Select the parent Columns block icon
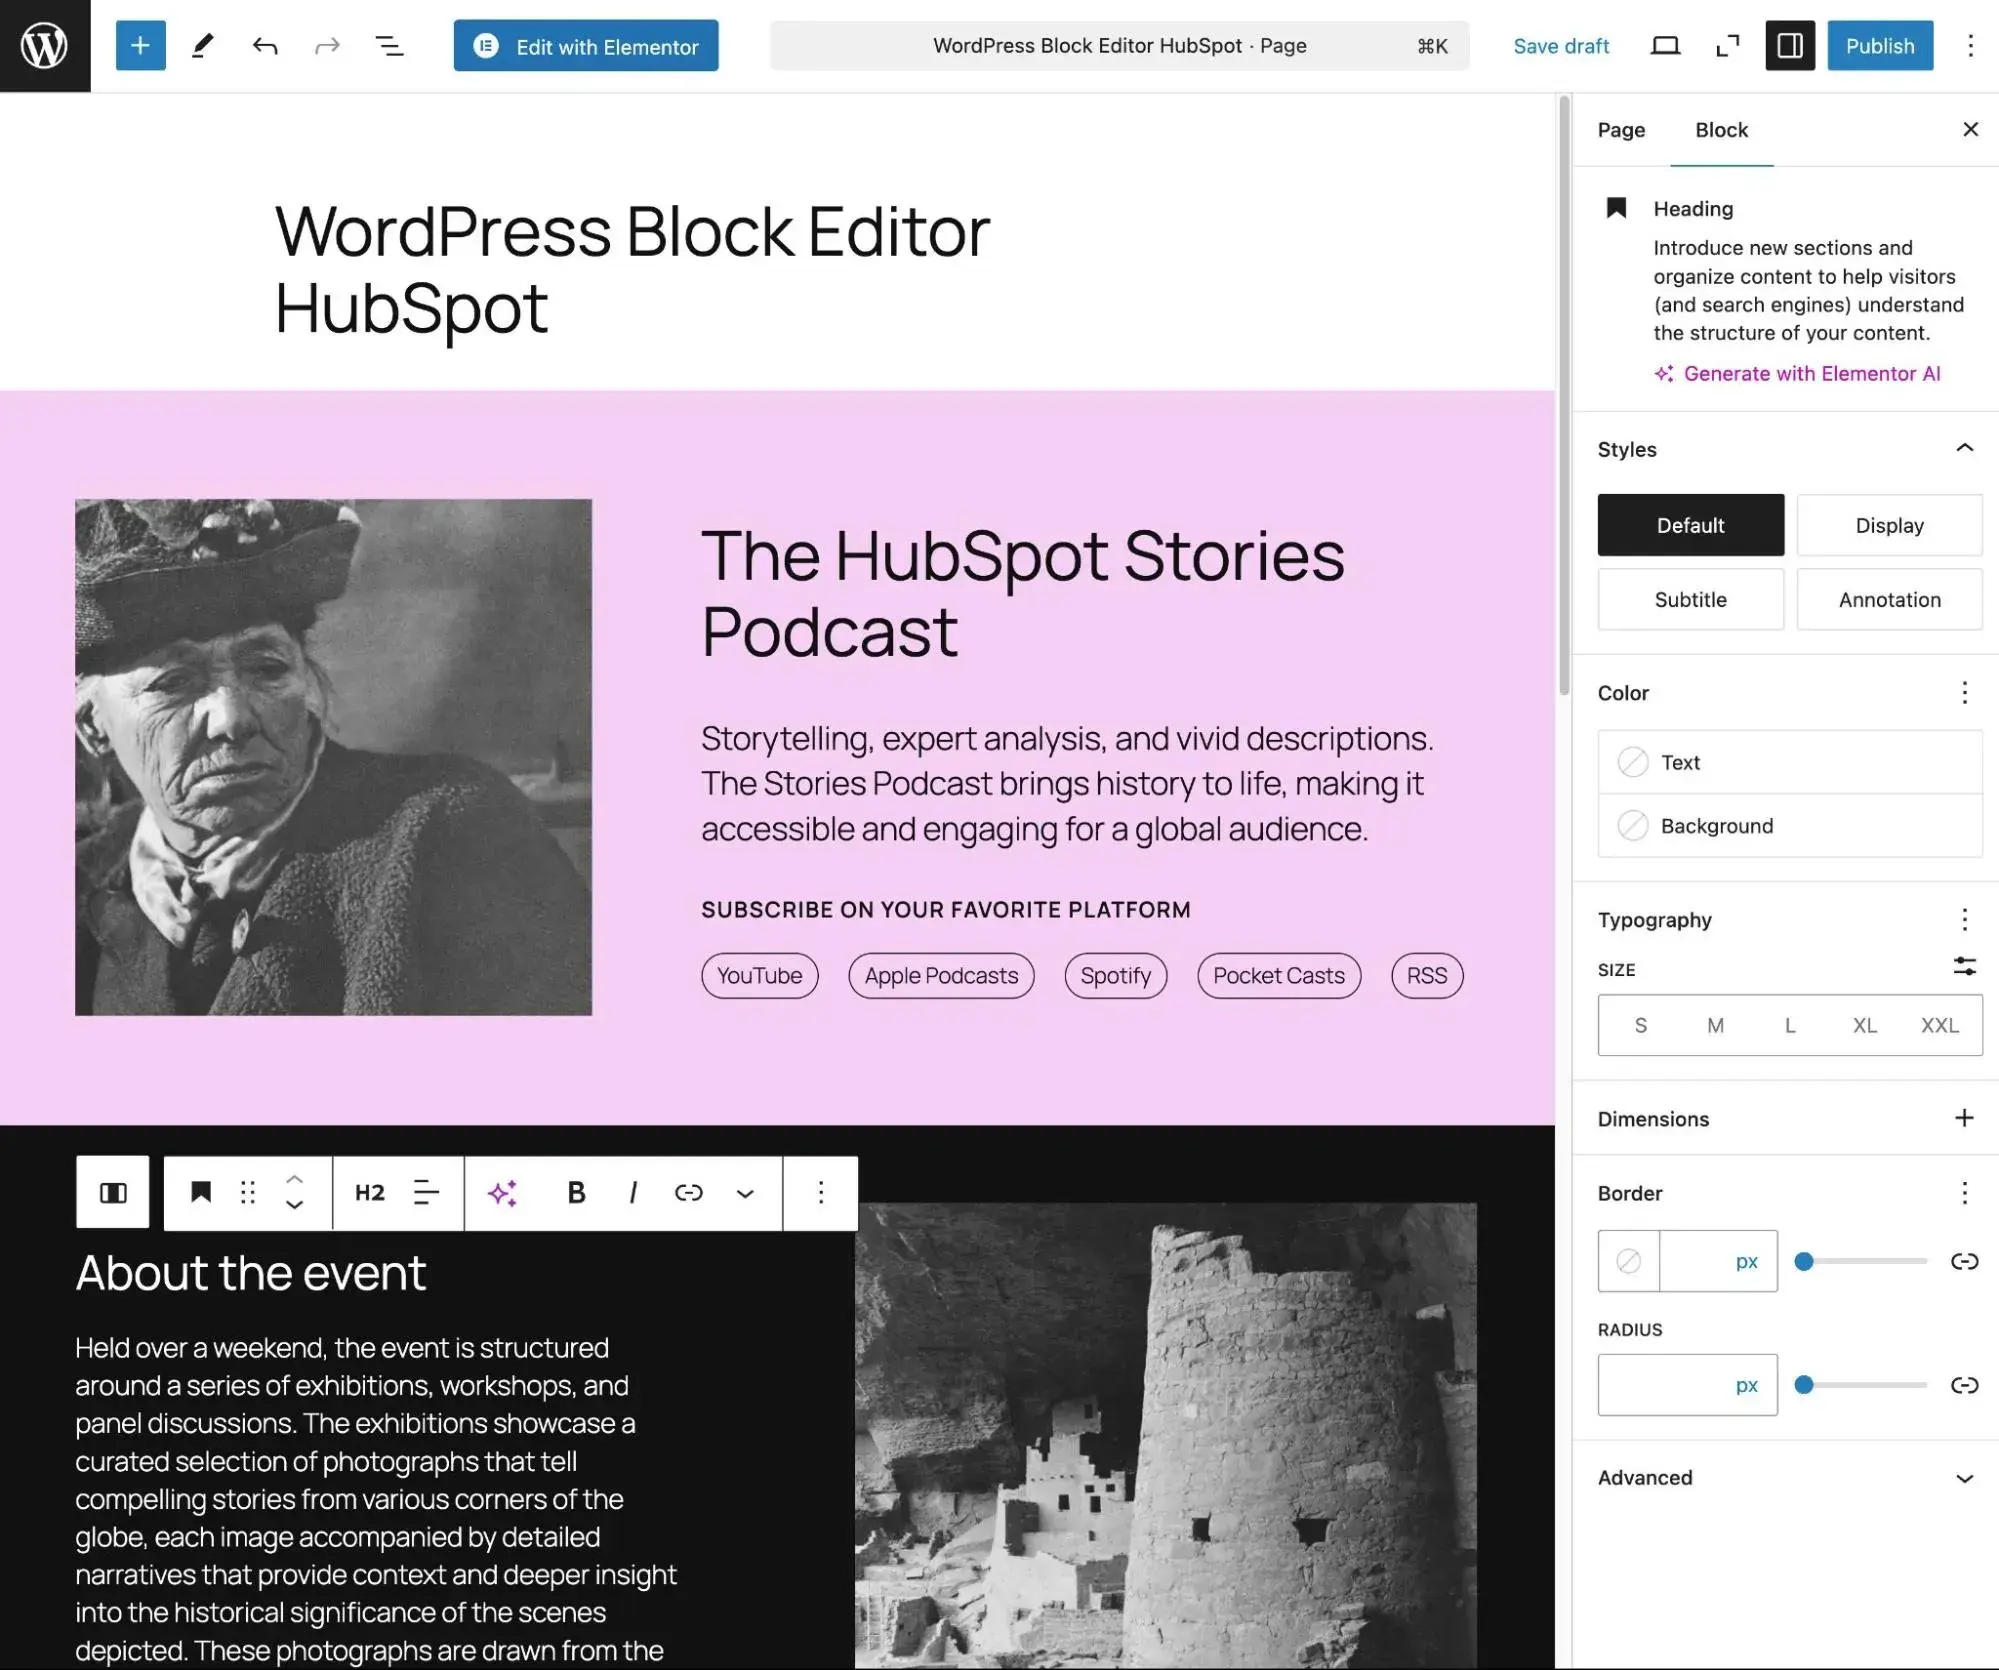The image size is (1999, 1670). (x=113, y=1192)
